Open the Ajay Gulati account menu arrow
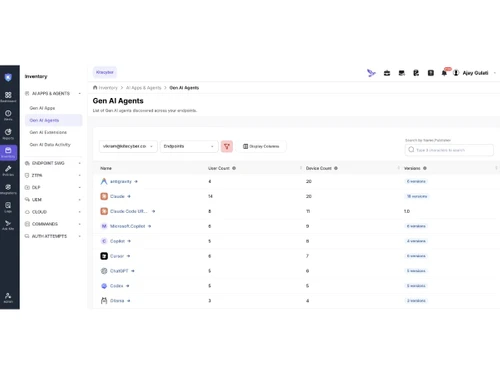This screenshot has width=500, height=375. 495,73
